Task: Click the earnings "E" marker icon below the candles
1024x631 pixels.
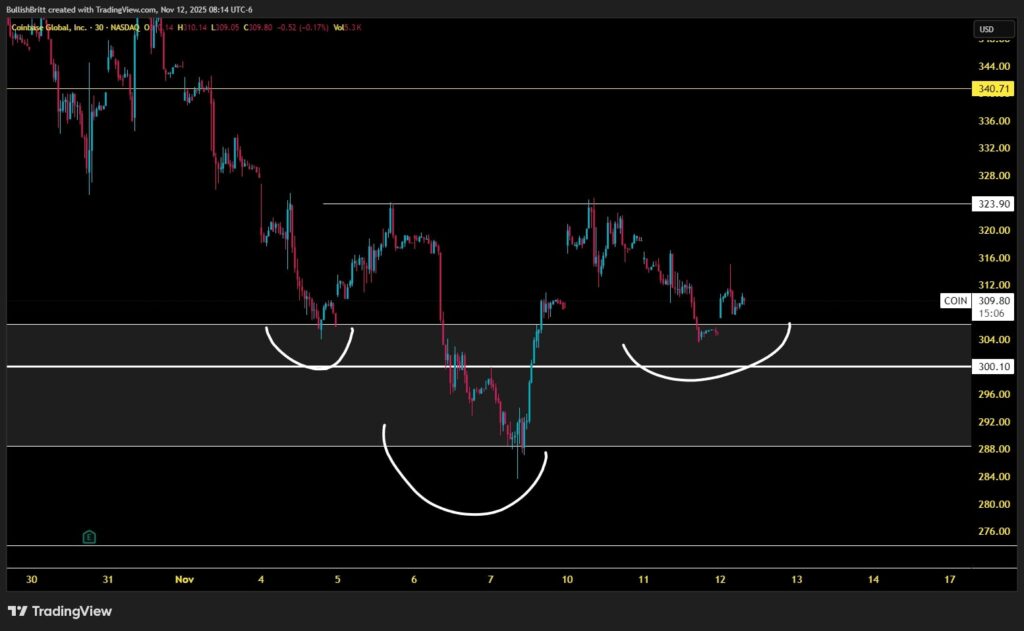Action: 89,537
